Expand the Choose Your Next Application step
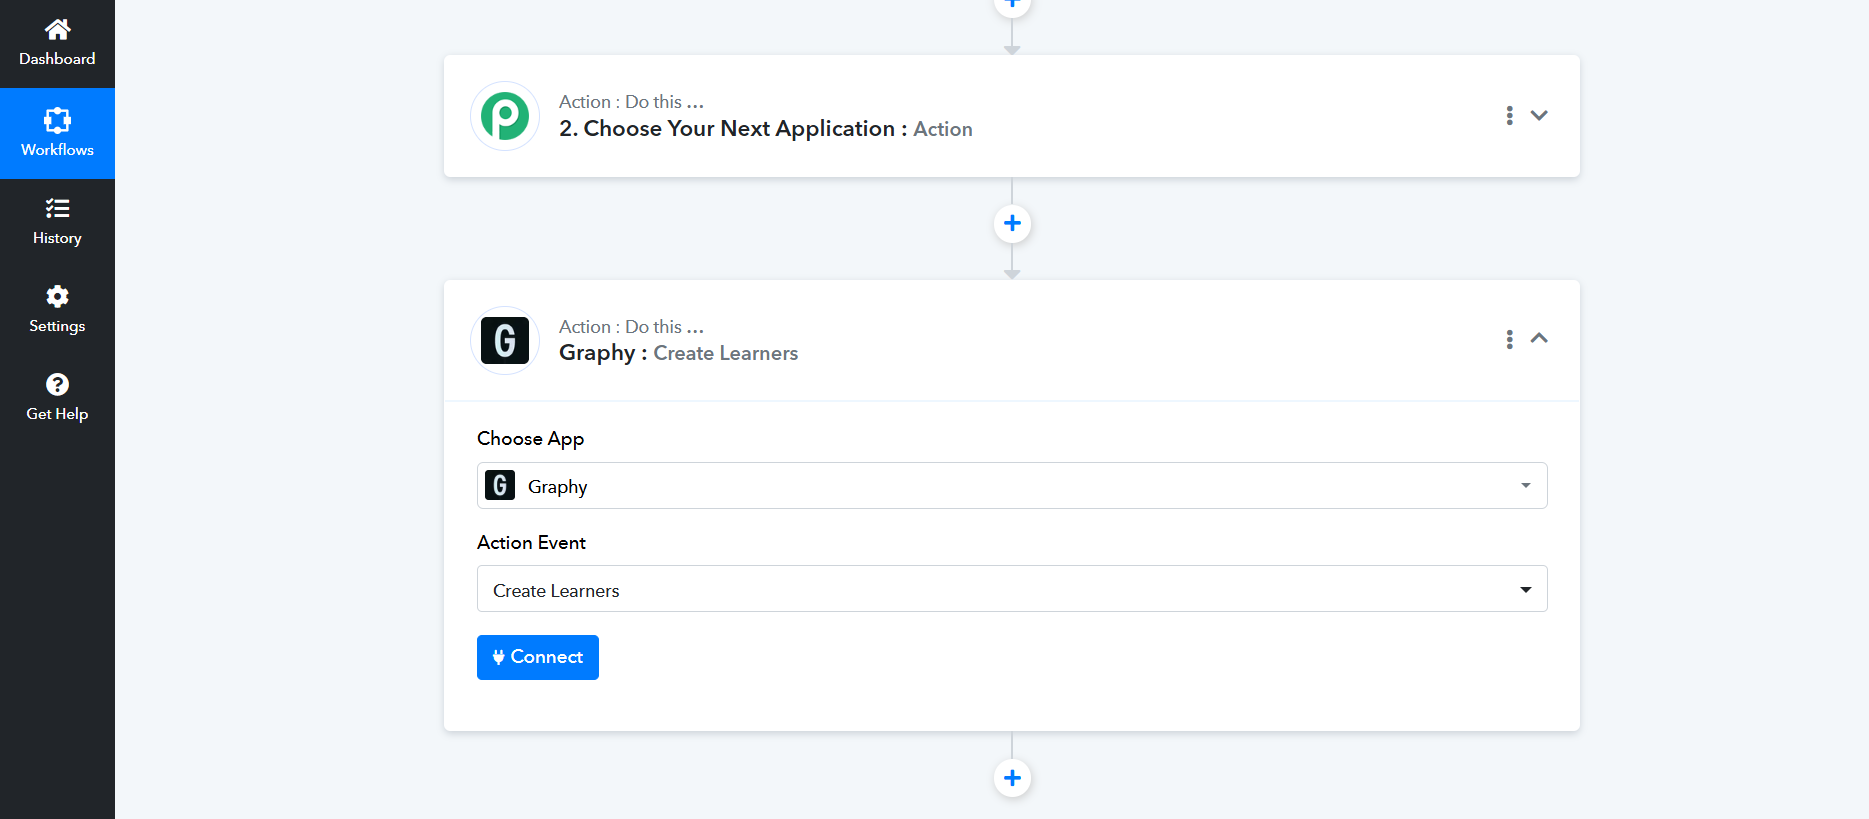 pos(1539,116)
